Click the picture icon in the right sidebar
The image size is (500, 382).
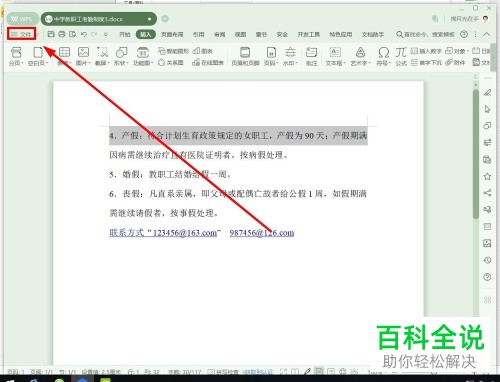pos(487,243)
